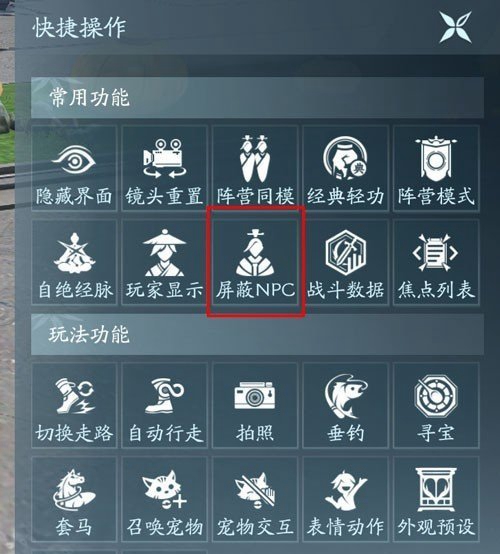The height and width of the screenshot is (554, 500).
Task: Start fishing with 垂钓 icon
Action: [346, 405]
